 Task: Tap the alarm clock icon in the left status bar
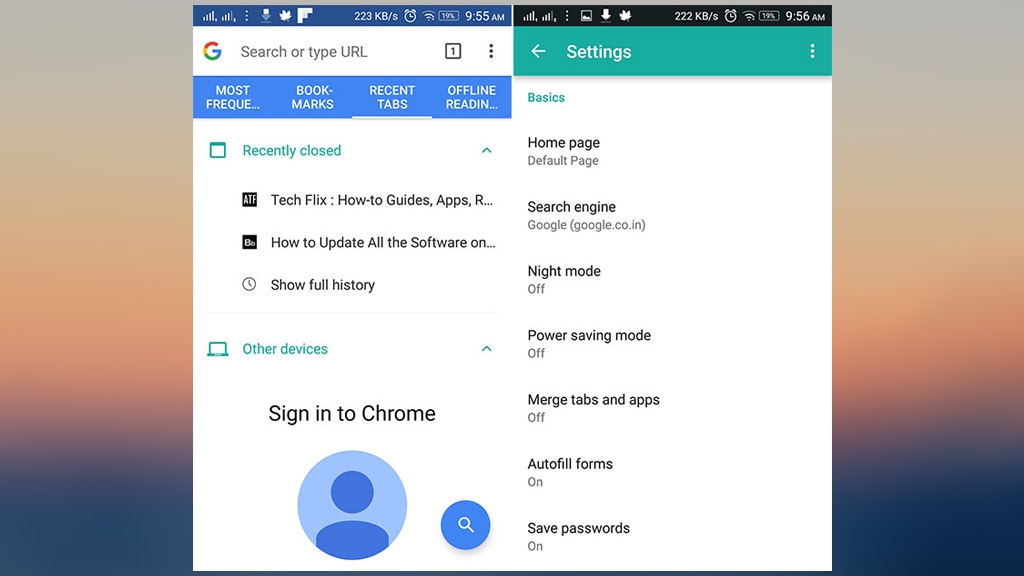coord(410,16)
